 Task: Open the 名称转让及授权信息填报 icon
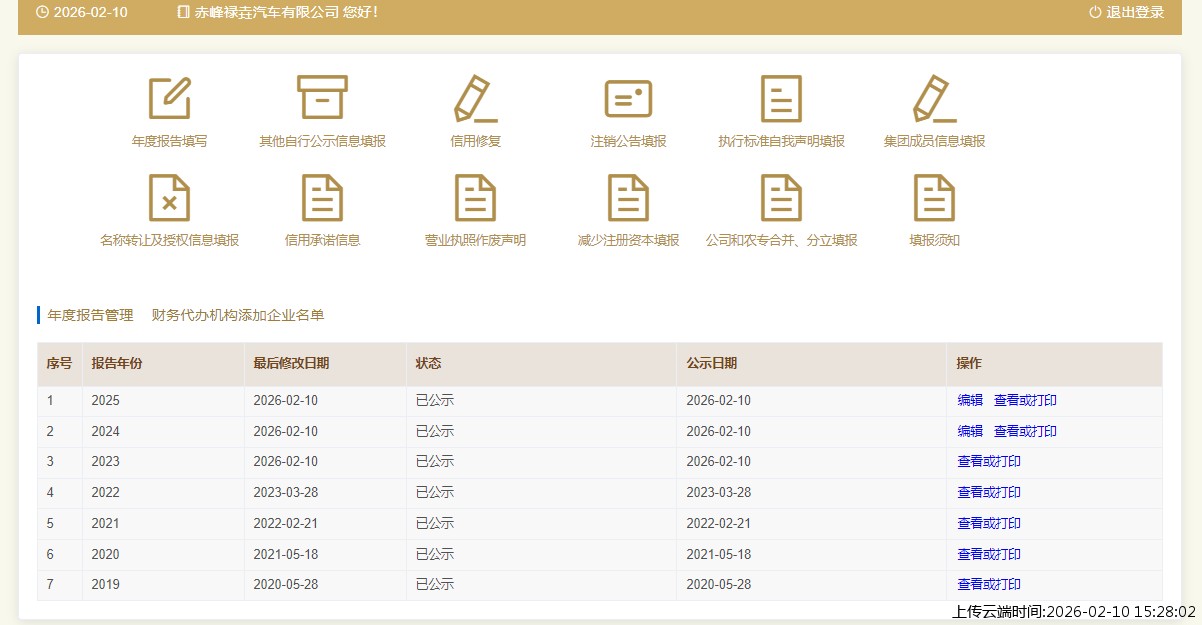coord(169,197)
